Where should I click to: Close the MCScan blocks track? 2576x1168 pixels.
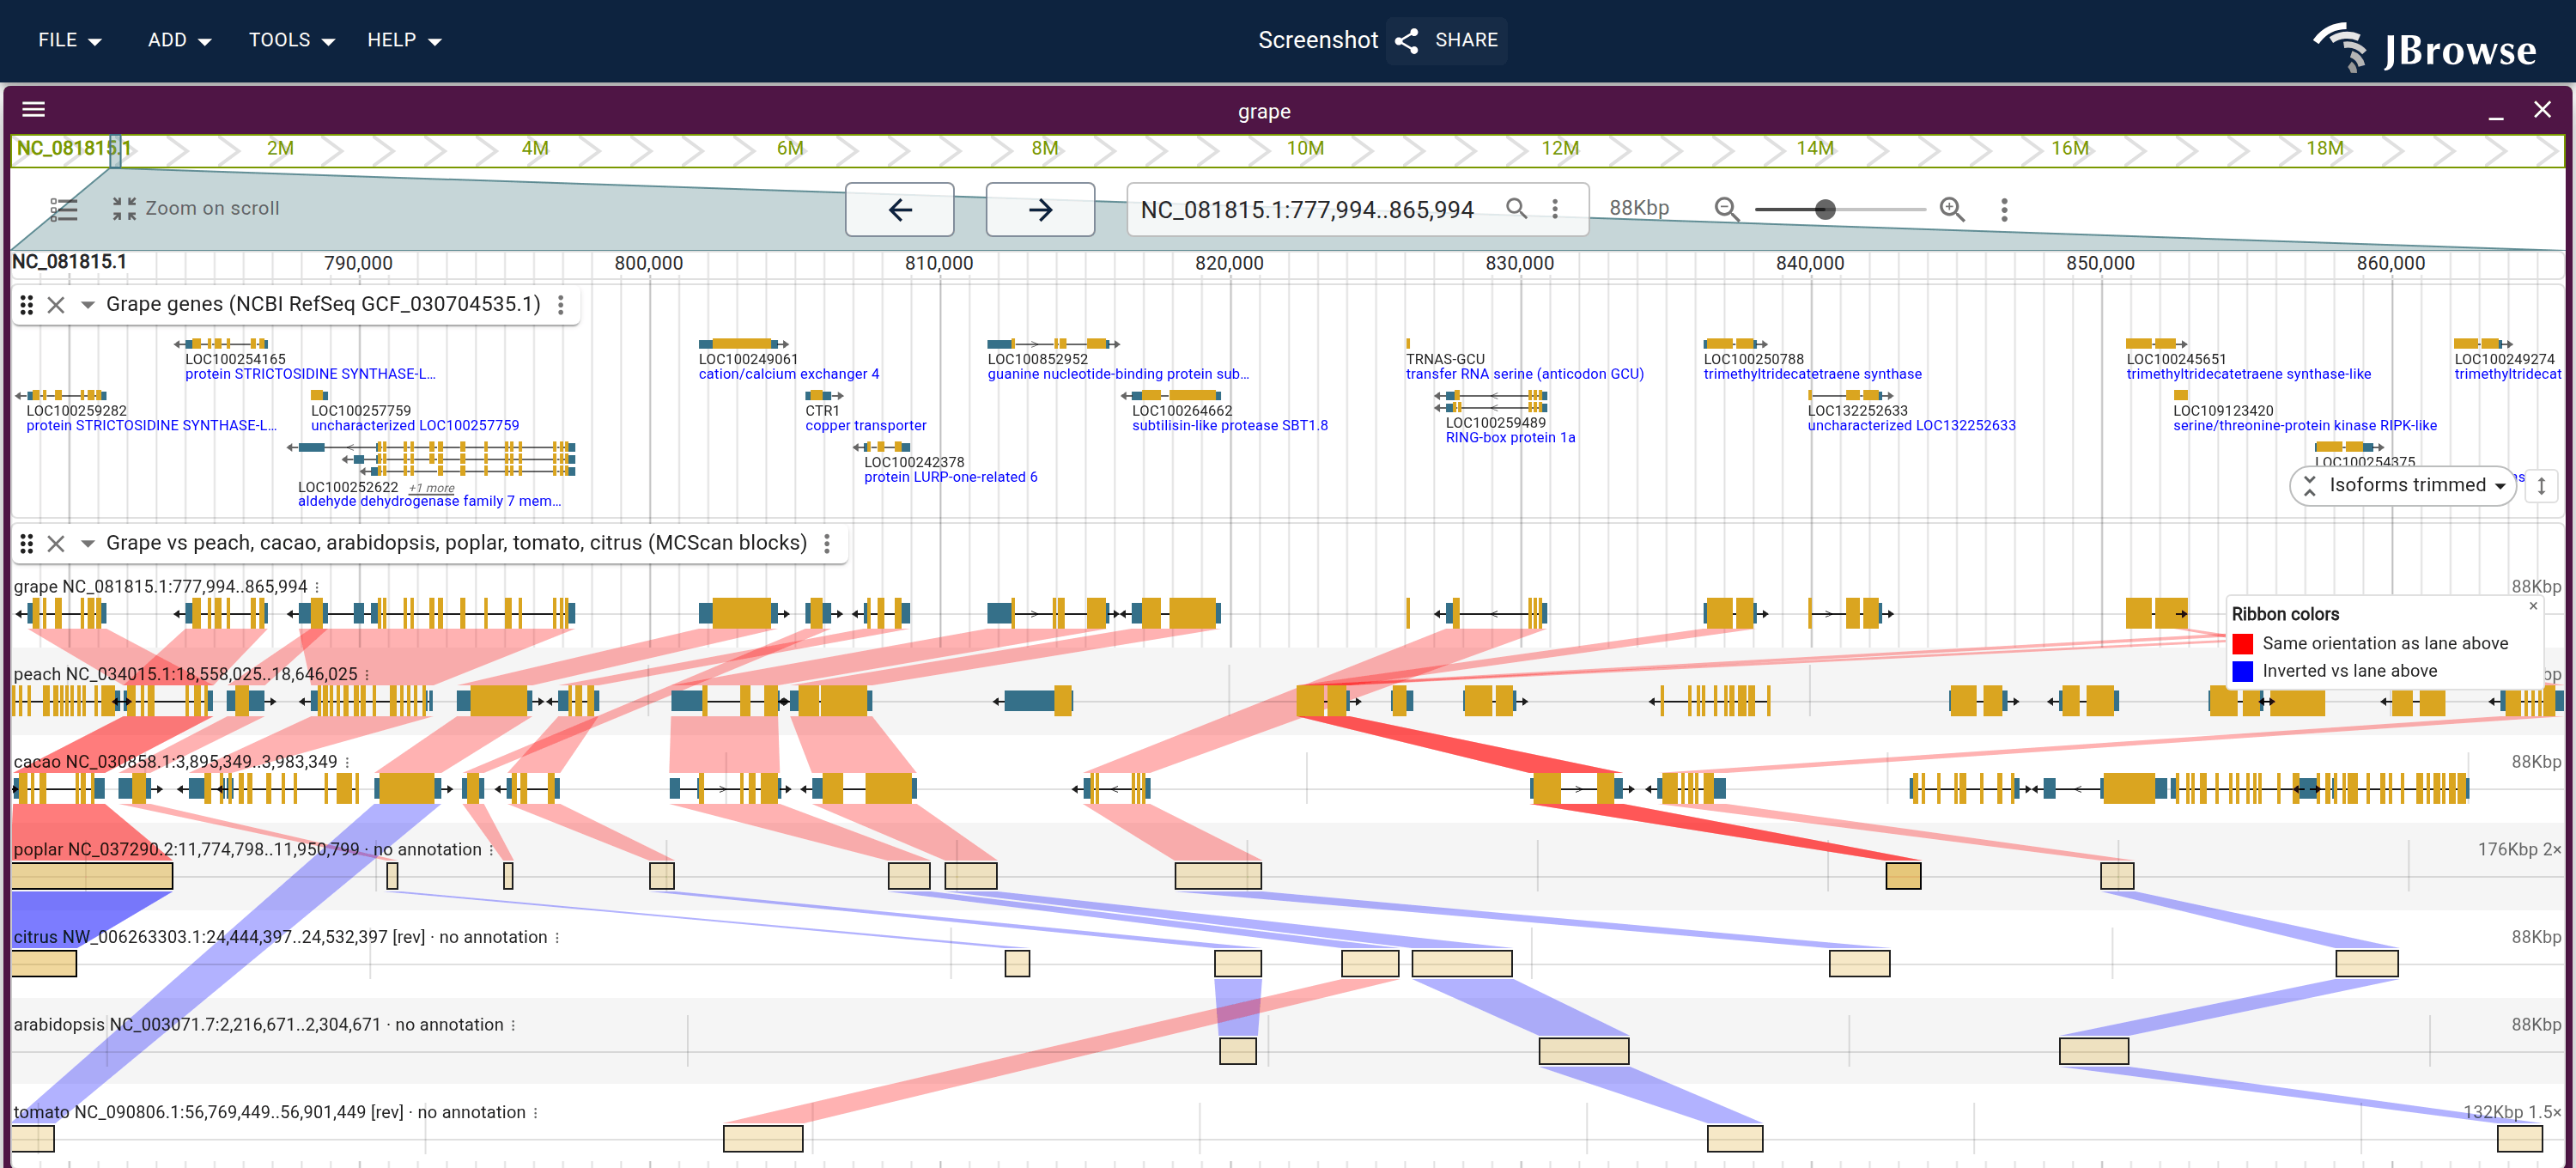point(56,544)
